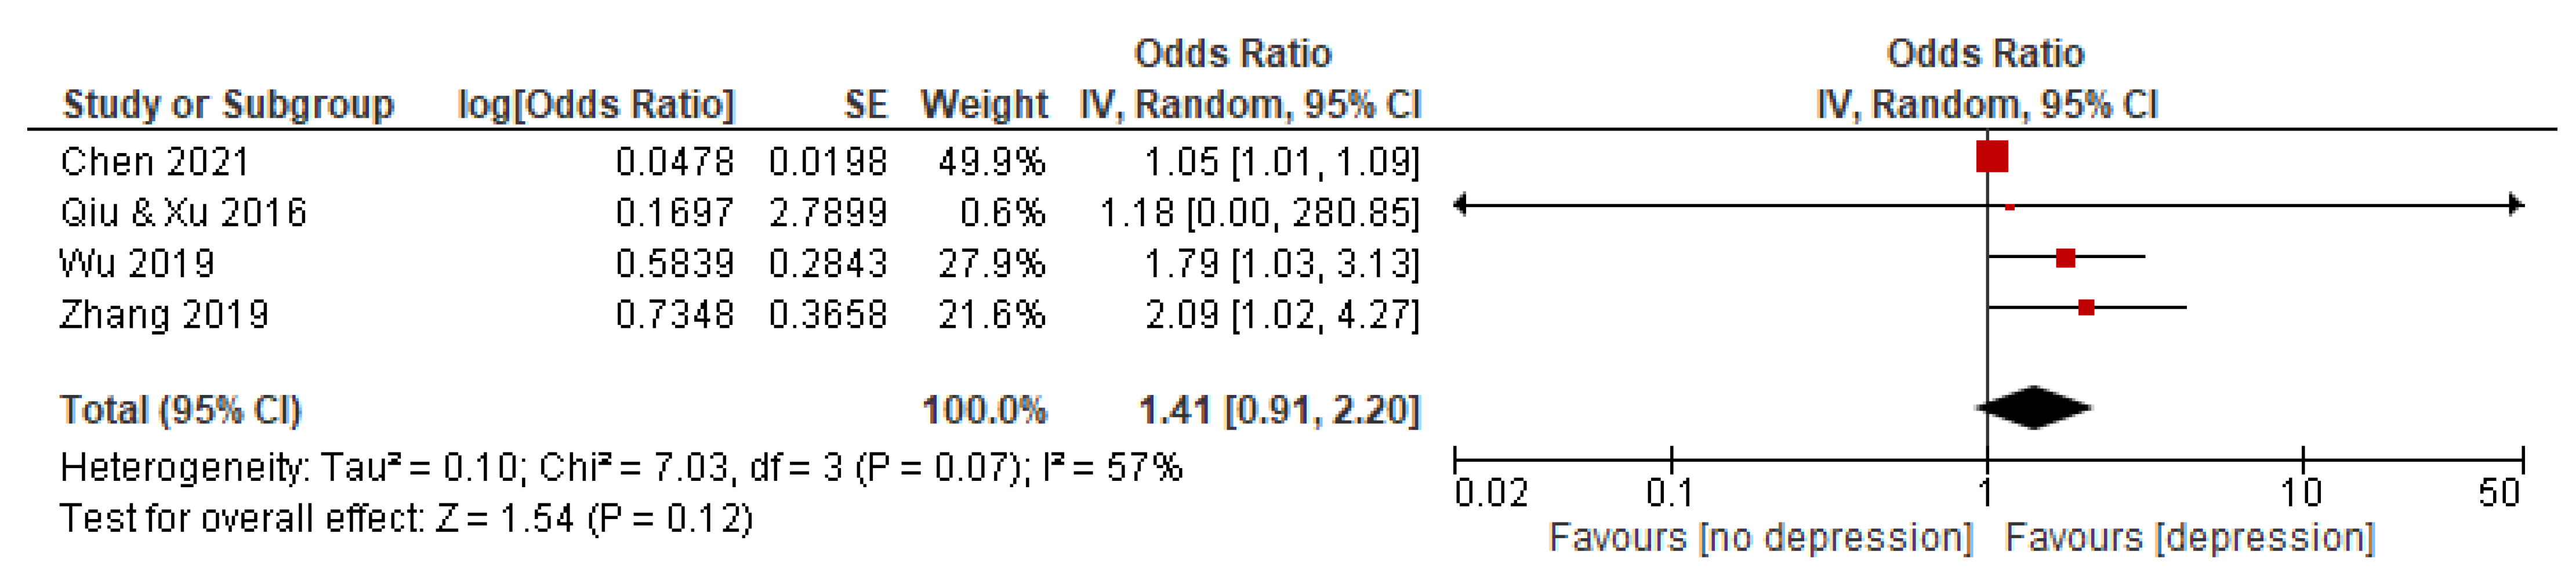Click the Chen 2021 study label
The height and width of the screenshot is (580, 2576).
154,162
